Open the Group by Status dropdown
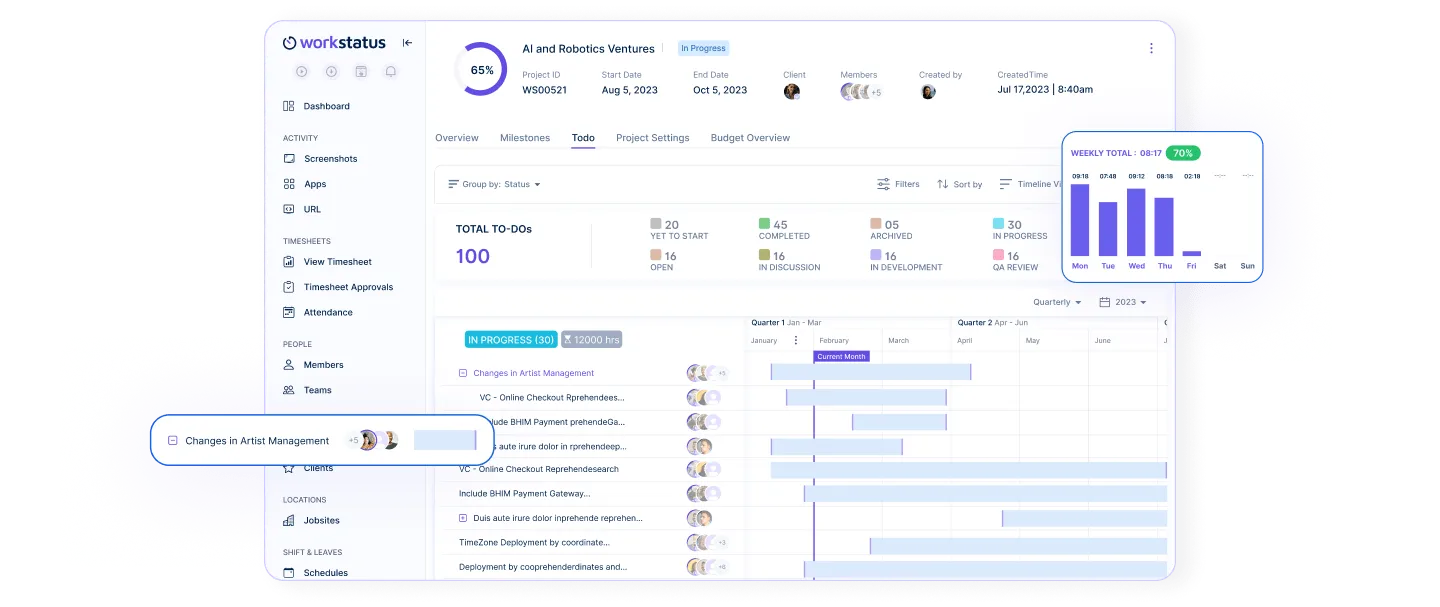 tap(494, 184)
